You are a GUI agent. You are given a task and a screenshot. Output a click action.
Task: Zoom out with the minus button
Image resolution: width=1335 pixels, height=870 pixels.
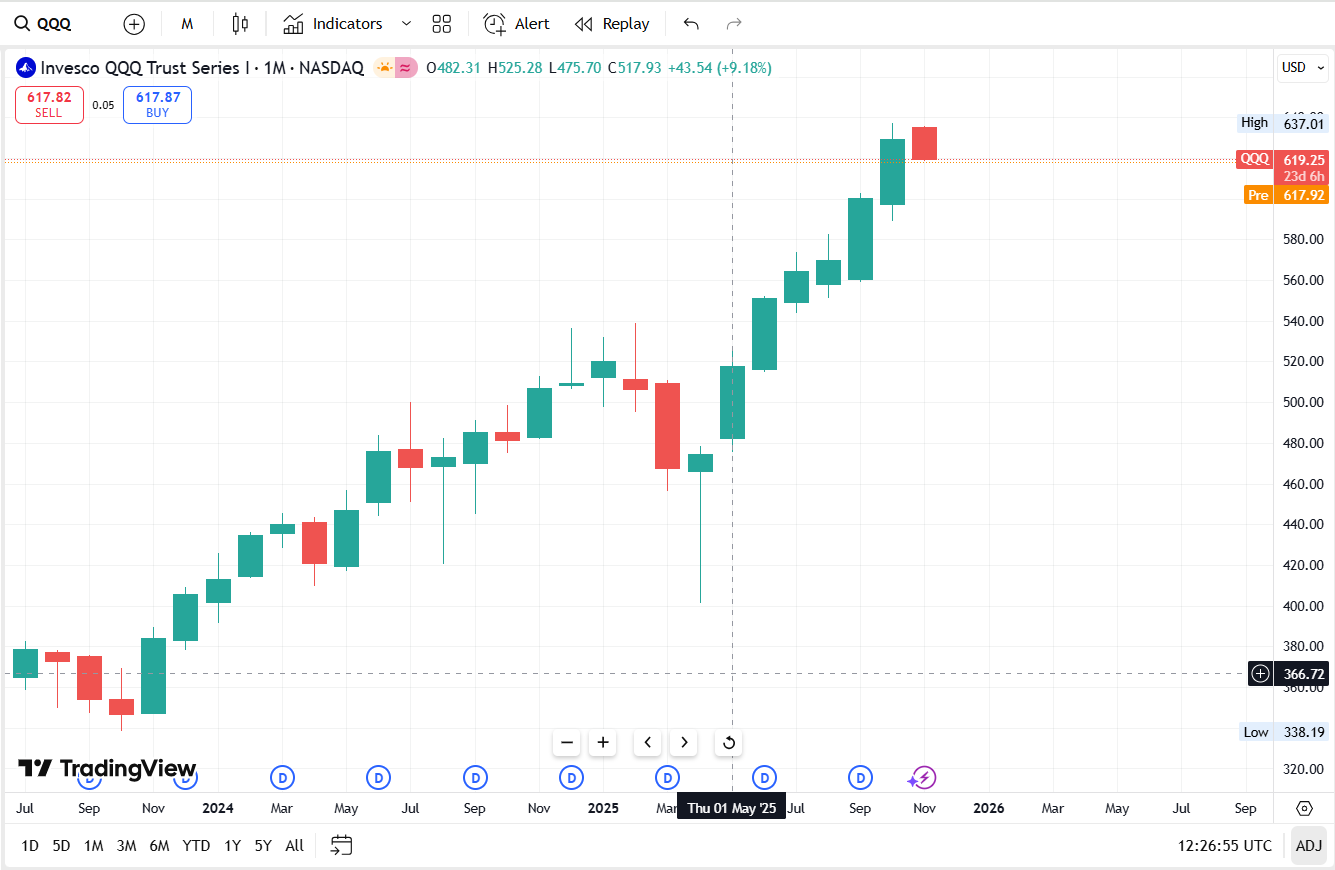[567, 742]
